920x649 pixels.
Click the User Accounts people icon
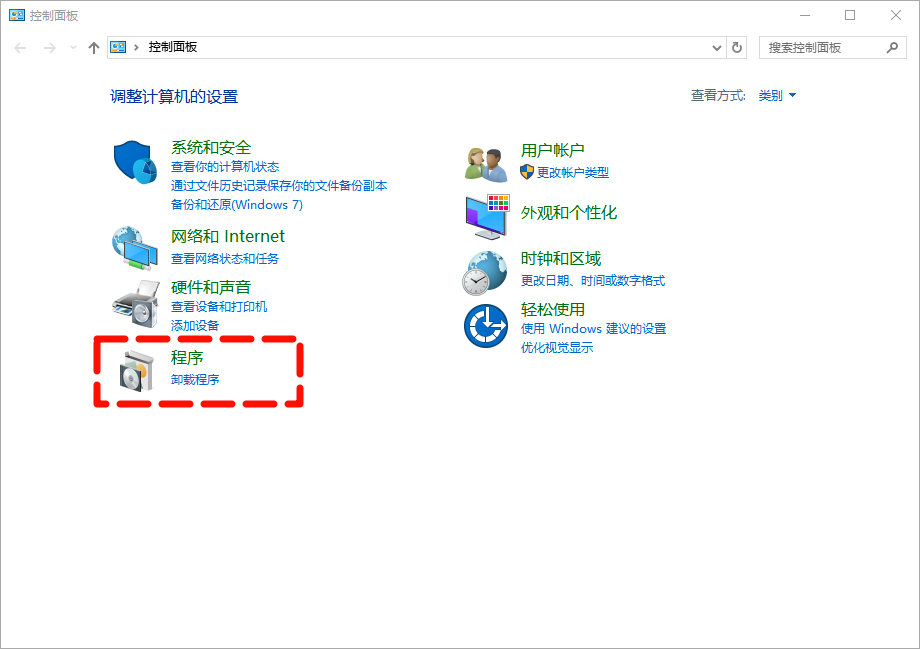pyautogui.click(x=486, y=164)
